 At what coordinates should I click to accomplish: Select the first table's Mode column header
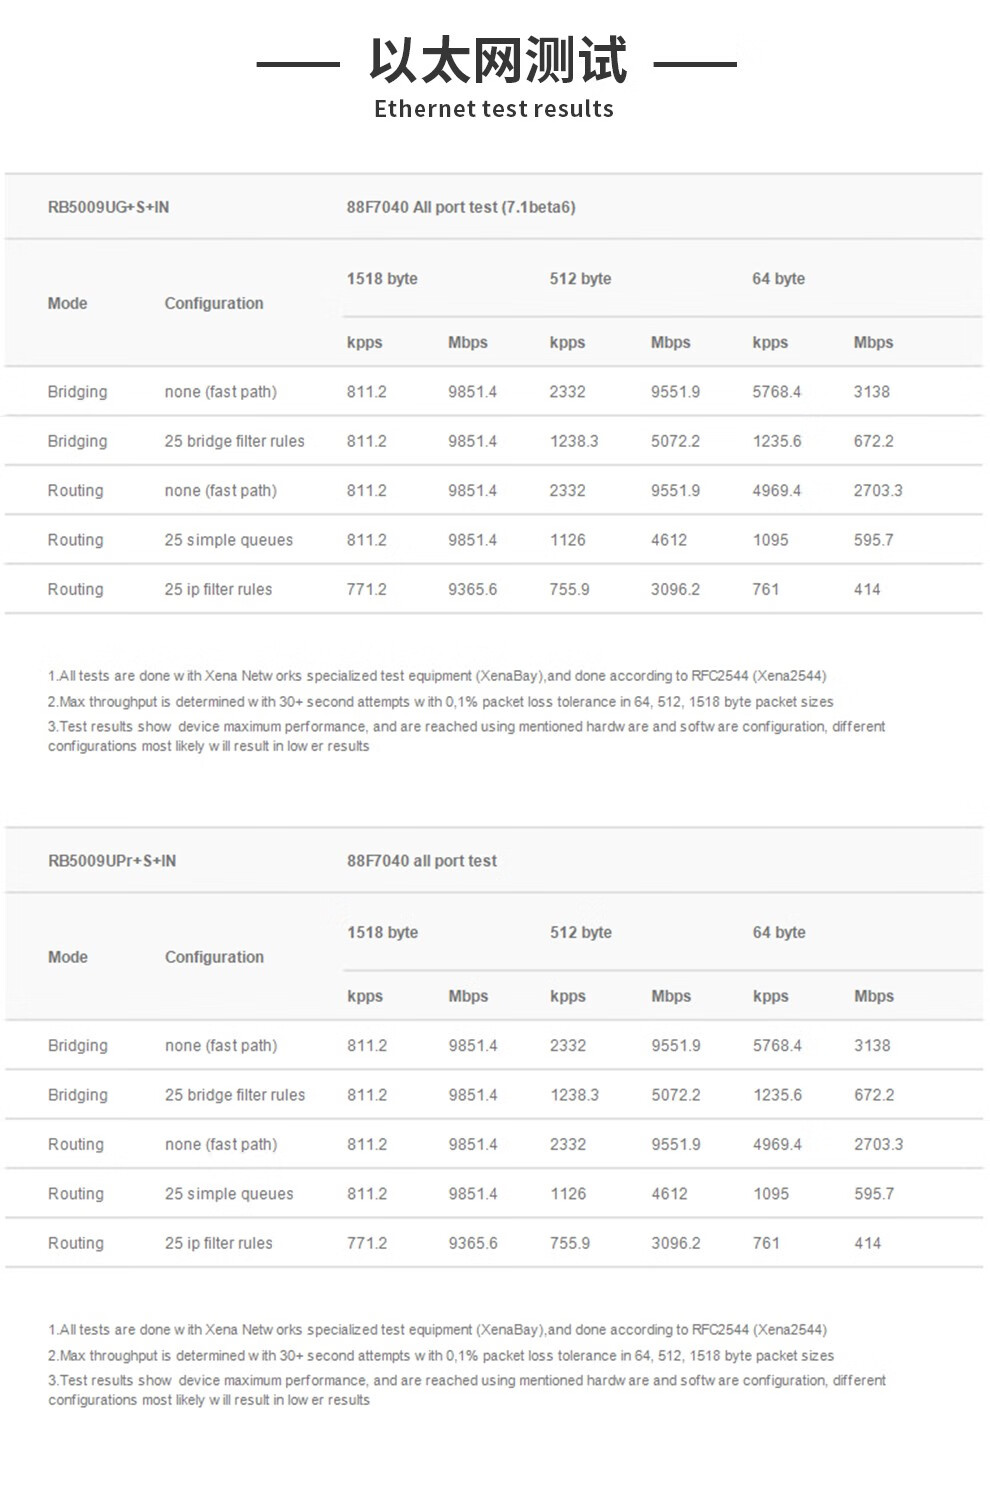coord(67,303)
